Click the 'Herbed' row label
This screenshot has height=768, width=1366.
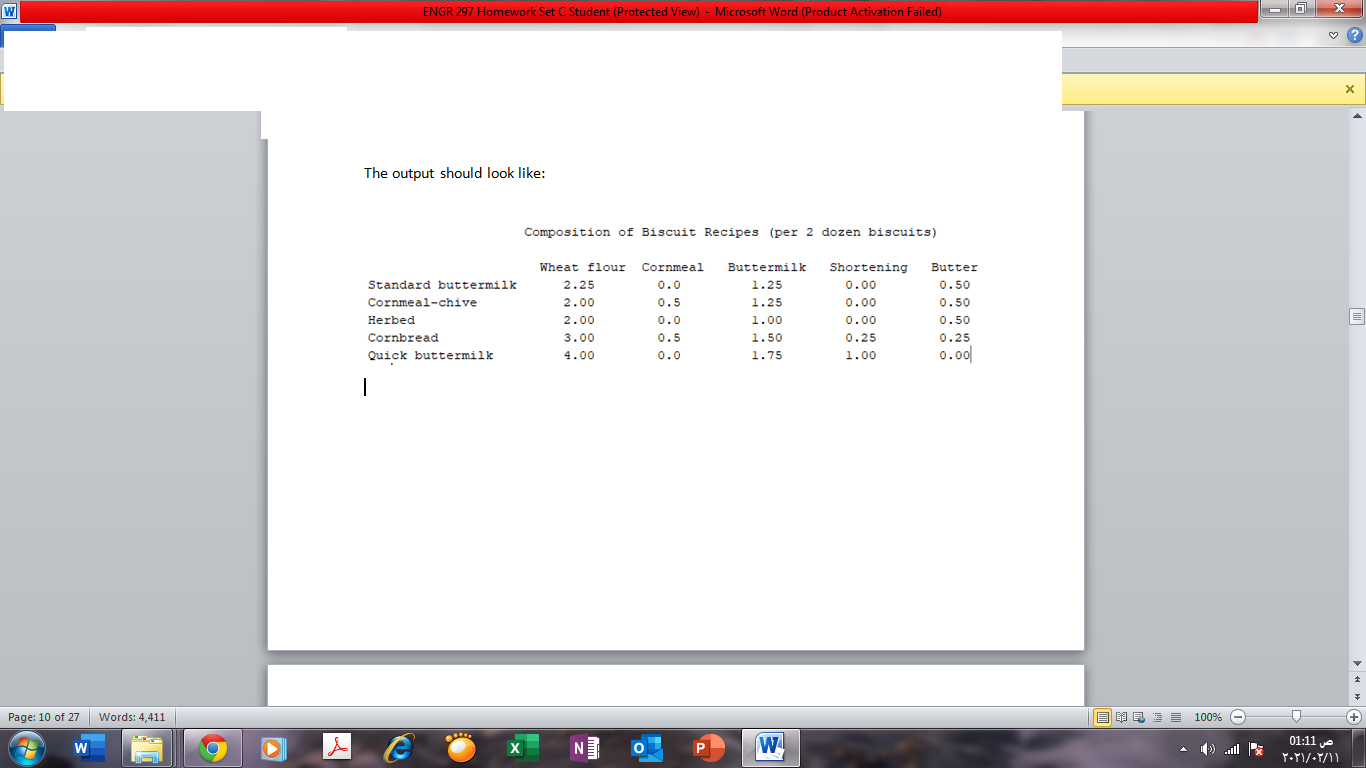pos(391,320)
